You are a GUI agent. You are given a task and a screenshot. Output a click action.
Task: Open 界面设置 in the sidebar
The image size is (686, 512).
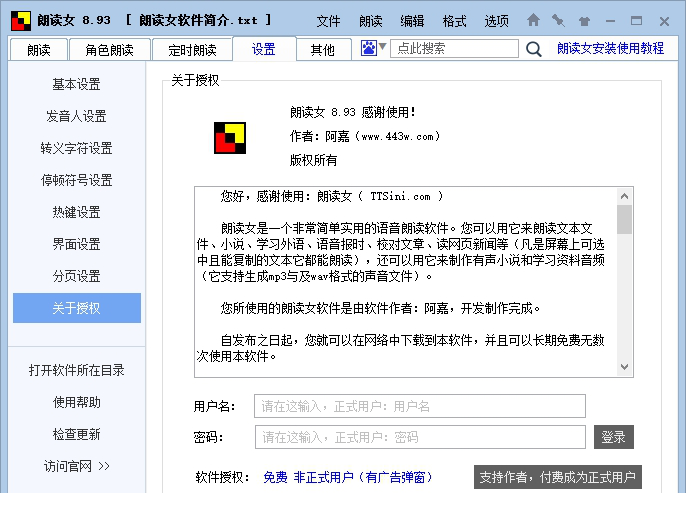(x=77, y=244)
